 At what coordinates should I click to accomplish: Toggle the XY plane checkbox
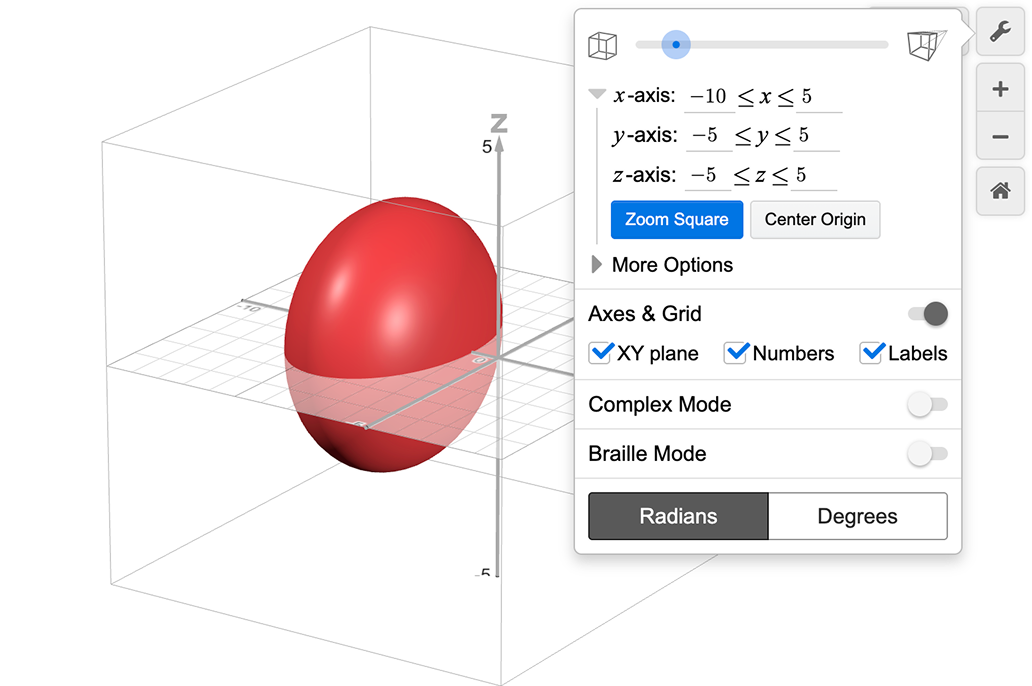click(x=602, y=353)
